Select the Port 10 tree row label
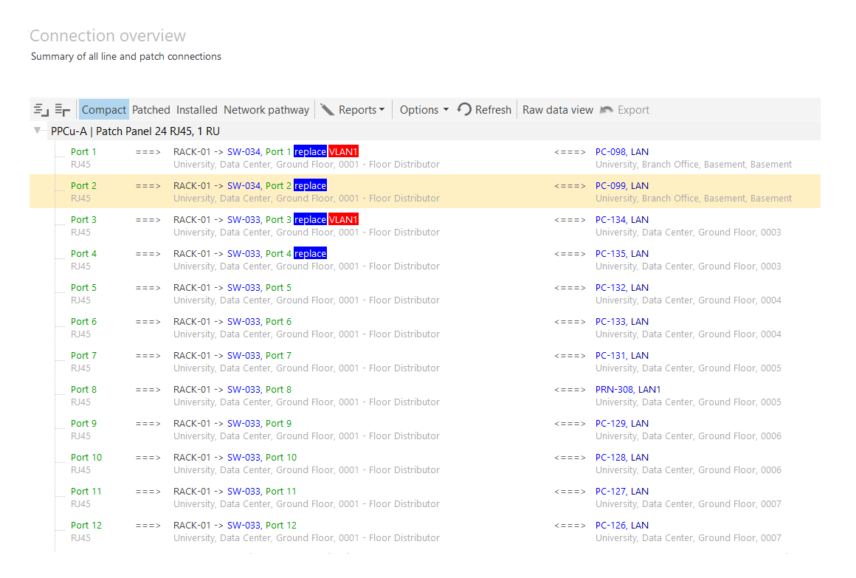The height and width of the screenshot is (578, 856). click(x=86, y=457)
